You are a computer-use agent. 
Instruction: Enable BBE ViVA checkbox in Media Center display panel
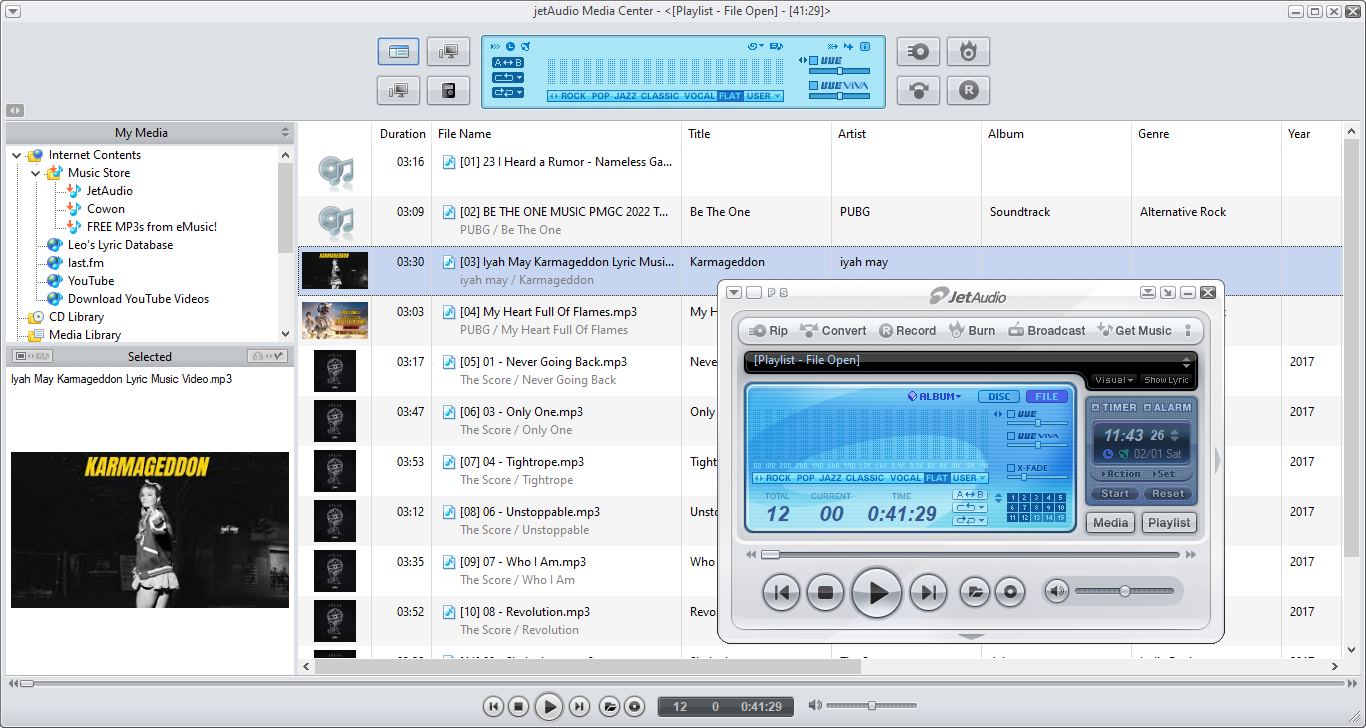point(813,86)
